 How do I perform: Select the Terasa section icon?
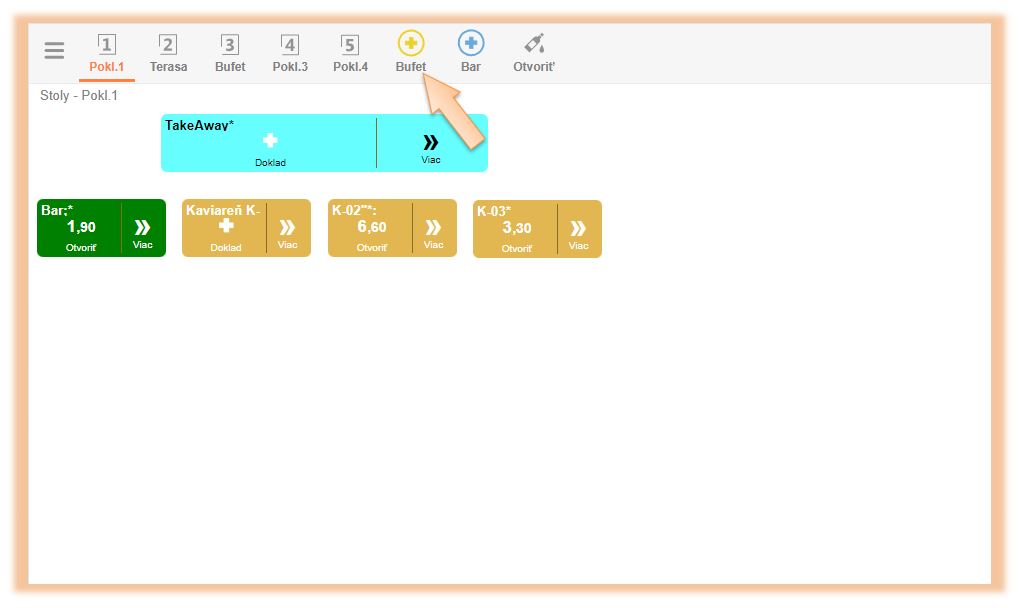click(x=168, y=45)
